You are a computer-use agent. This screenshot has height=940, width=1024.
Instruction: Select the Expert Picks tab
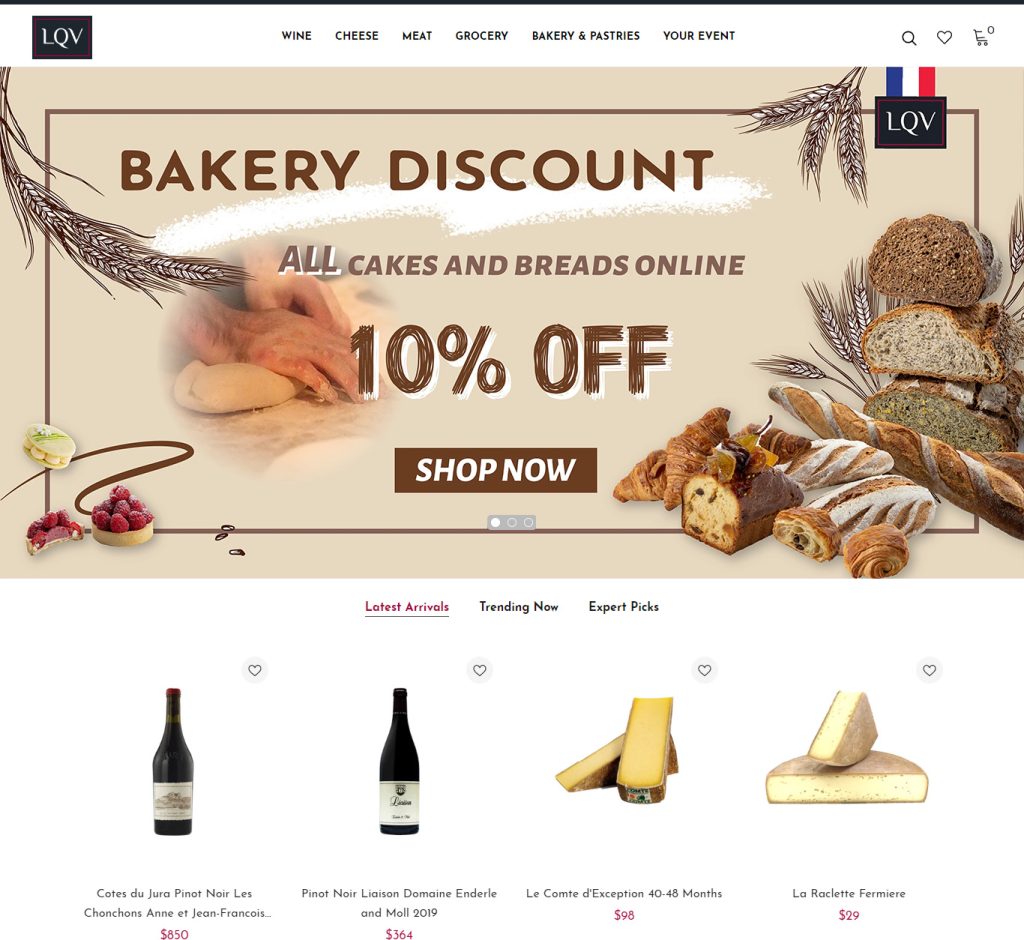tap(624, 607)
